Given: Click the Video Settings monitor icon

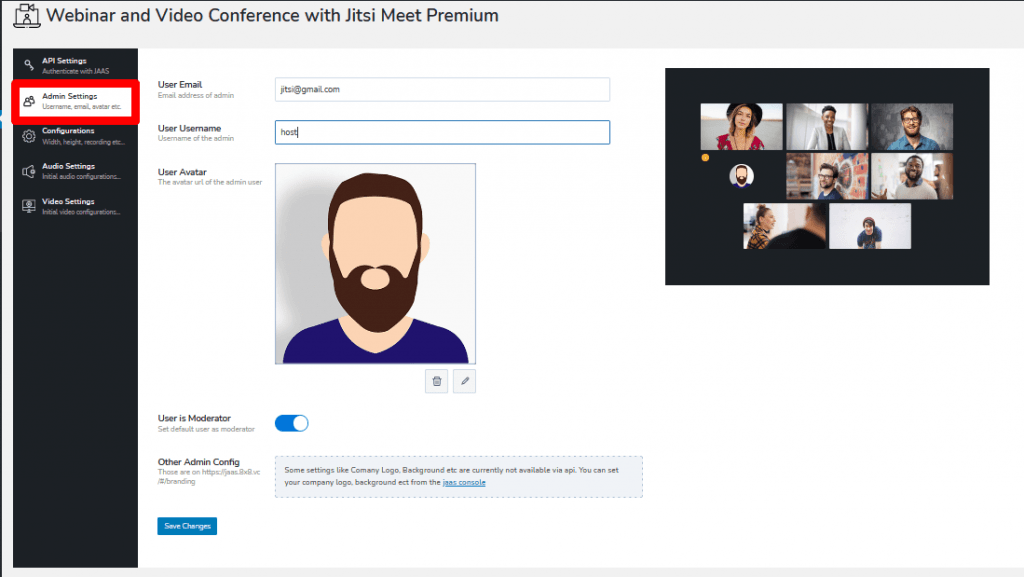Looking at the screenshot, I should click(x=29, y=206).
